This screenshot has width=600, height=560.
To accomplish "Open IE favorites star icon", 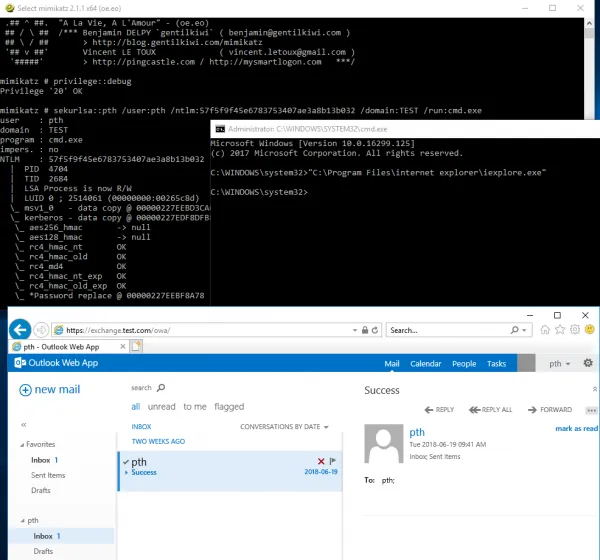I will (560, 330).
